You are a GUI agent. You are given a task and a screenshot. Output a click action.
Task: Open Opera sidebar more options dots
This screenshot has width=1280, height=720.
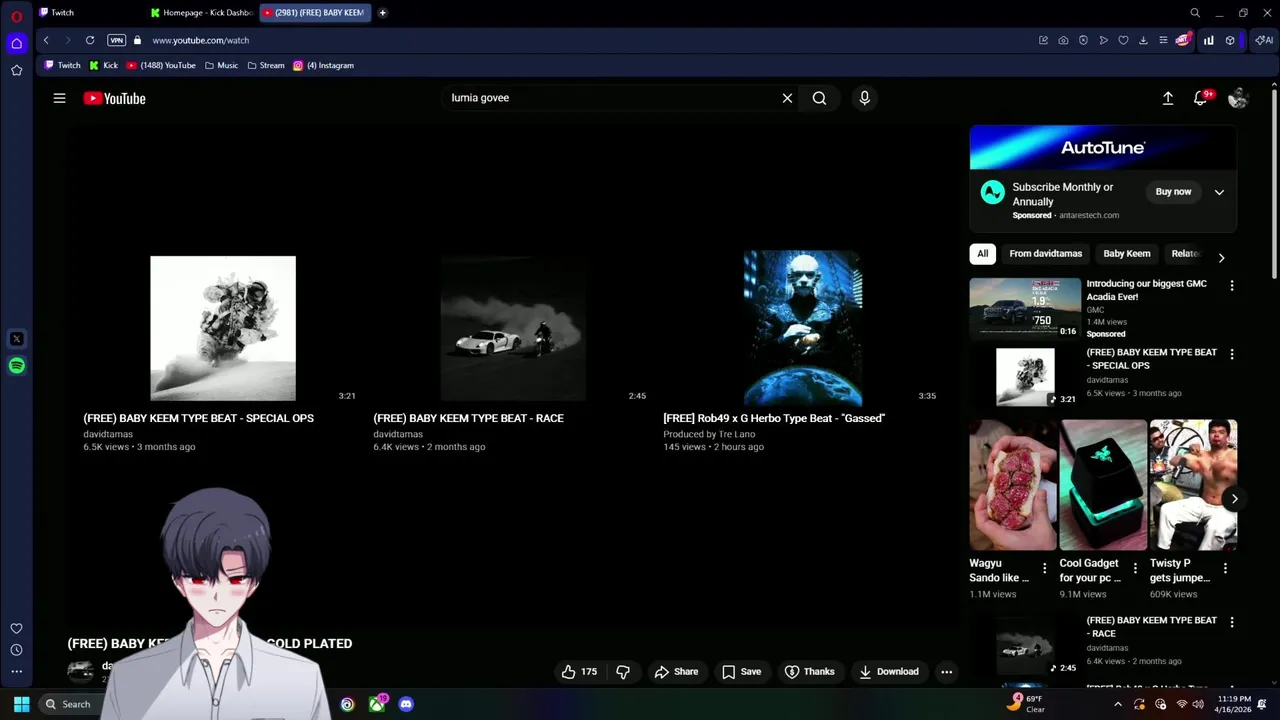[16, 672]
